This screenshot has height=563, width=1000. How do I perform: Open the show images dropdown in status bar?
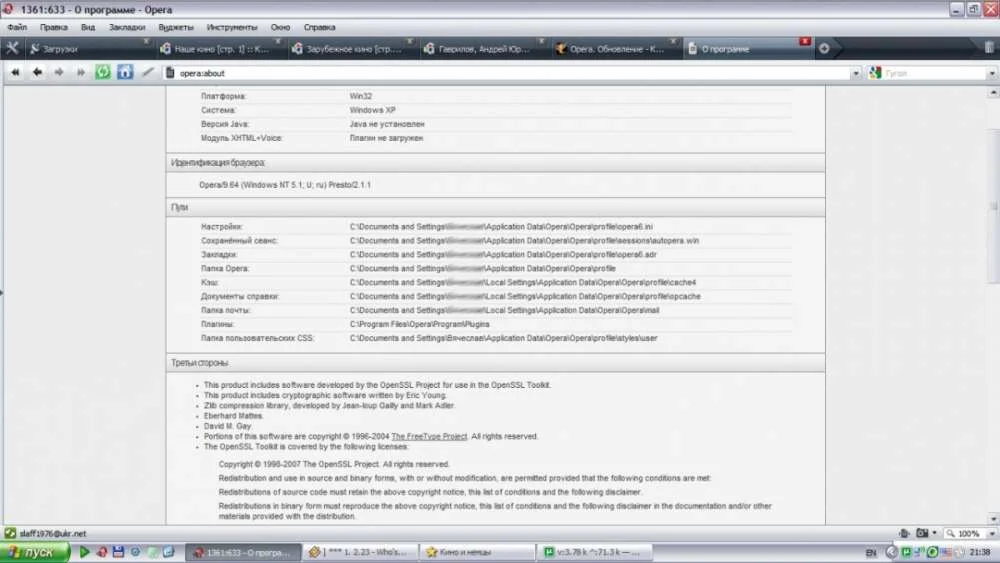(x=934, y=533)
